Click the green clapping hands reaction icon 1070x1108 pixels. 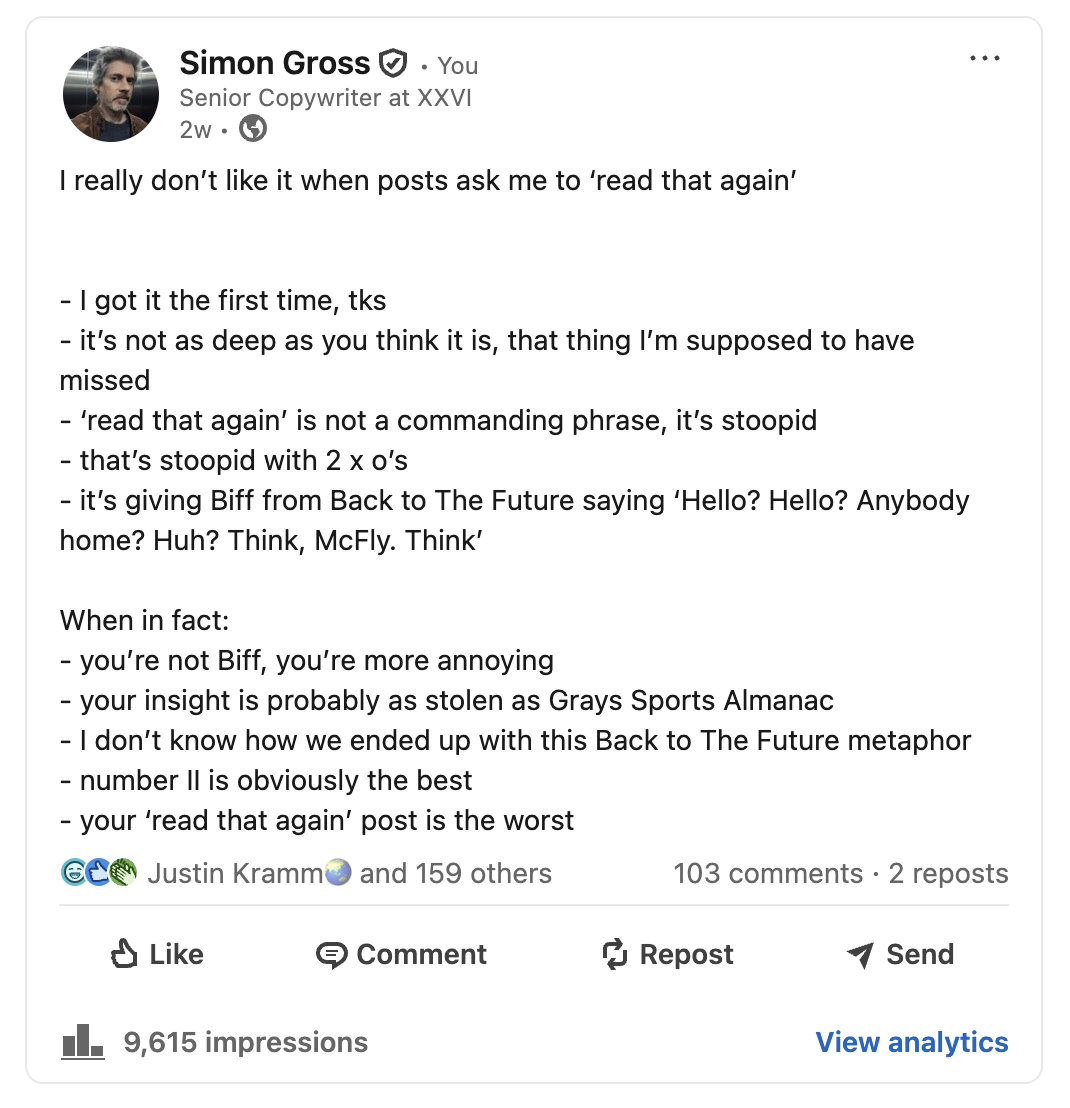click(x=123, y=873)
